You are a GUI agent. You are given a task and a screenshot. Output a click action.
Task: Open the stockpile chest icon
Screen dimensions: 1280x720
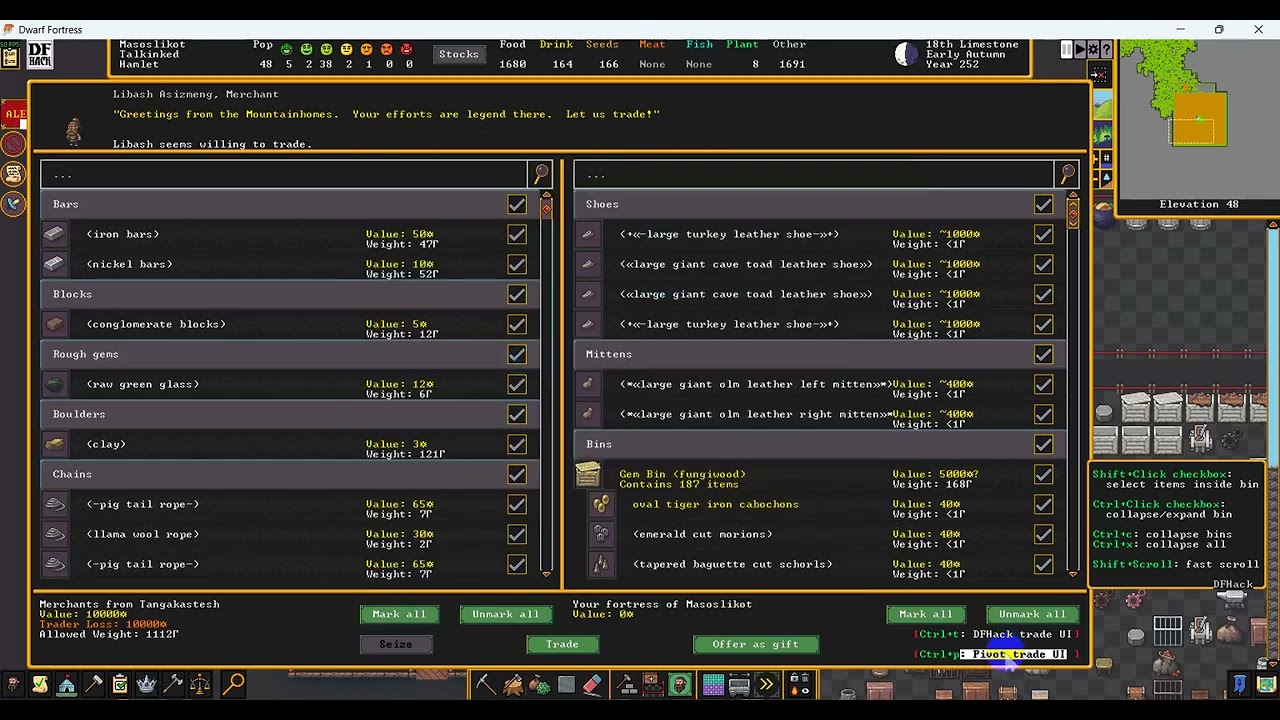(653, 685)
